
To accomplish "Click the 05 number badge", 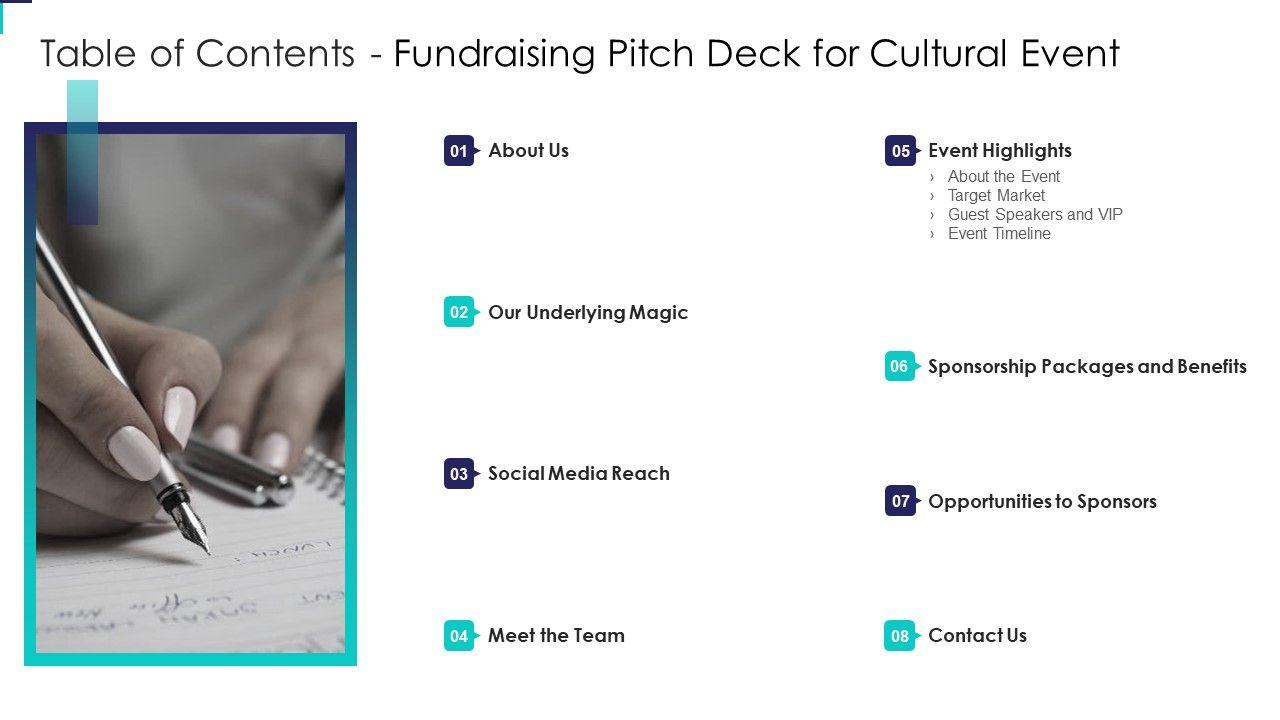I will pyautogui.click(x=900, y=151).
